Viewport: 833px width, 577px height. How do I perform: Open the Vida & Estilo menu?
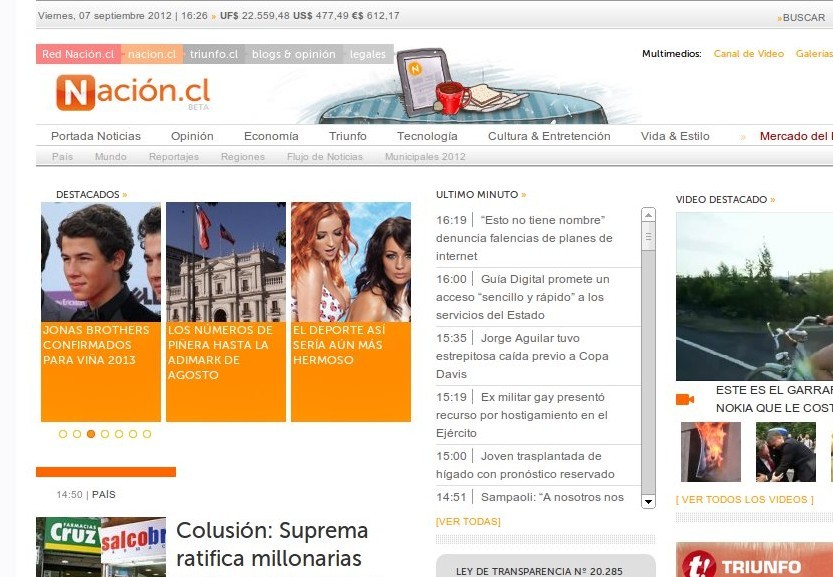pos(675,136)
